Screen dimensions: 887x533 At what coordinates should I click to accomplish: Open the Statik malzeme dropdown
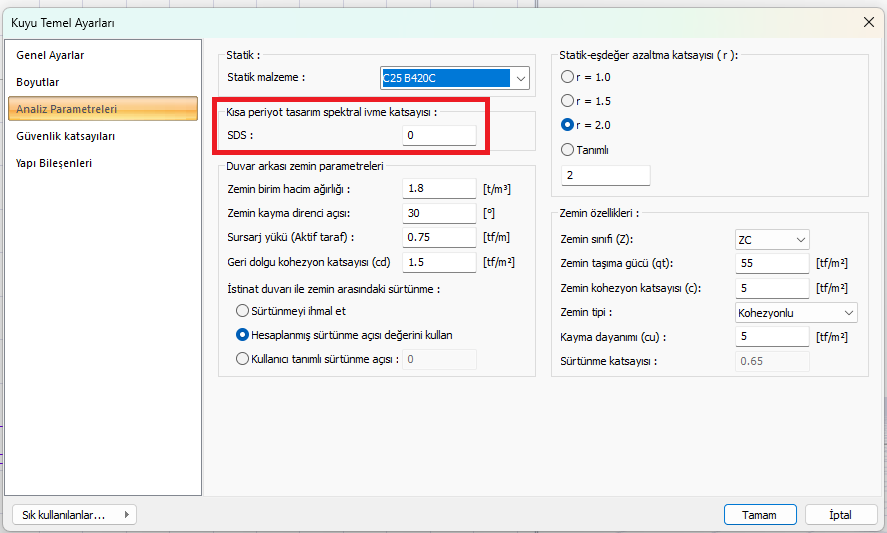pyautogui.click(x=455, y=78)
